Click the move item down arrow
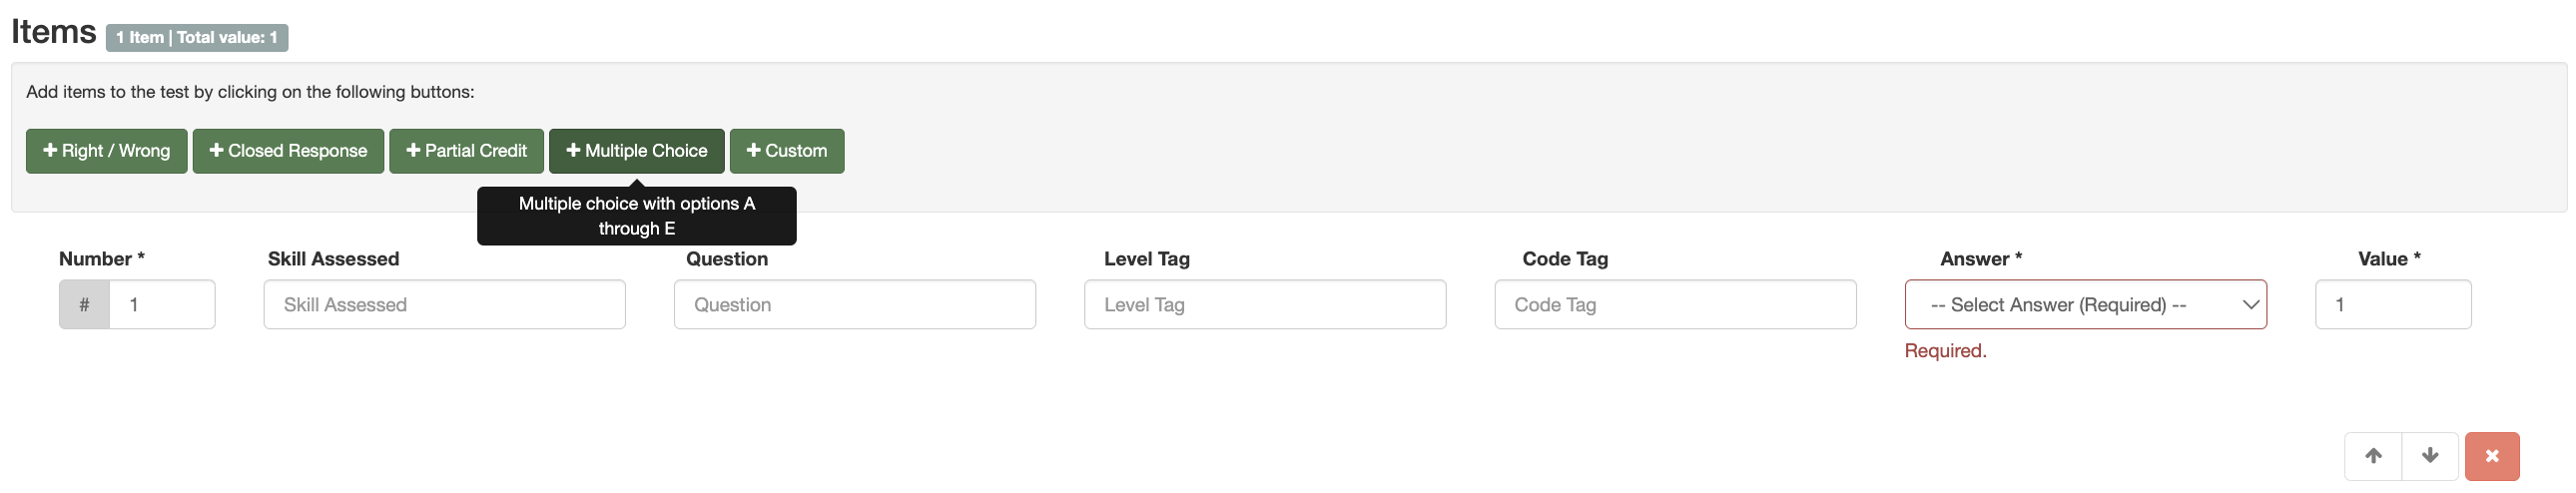Image resolution: width=2576 pixels, height=493 pixels. [2429, 456]
